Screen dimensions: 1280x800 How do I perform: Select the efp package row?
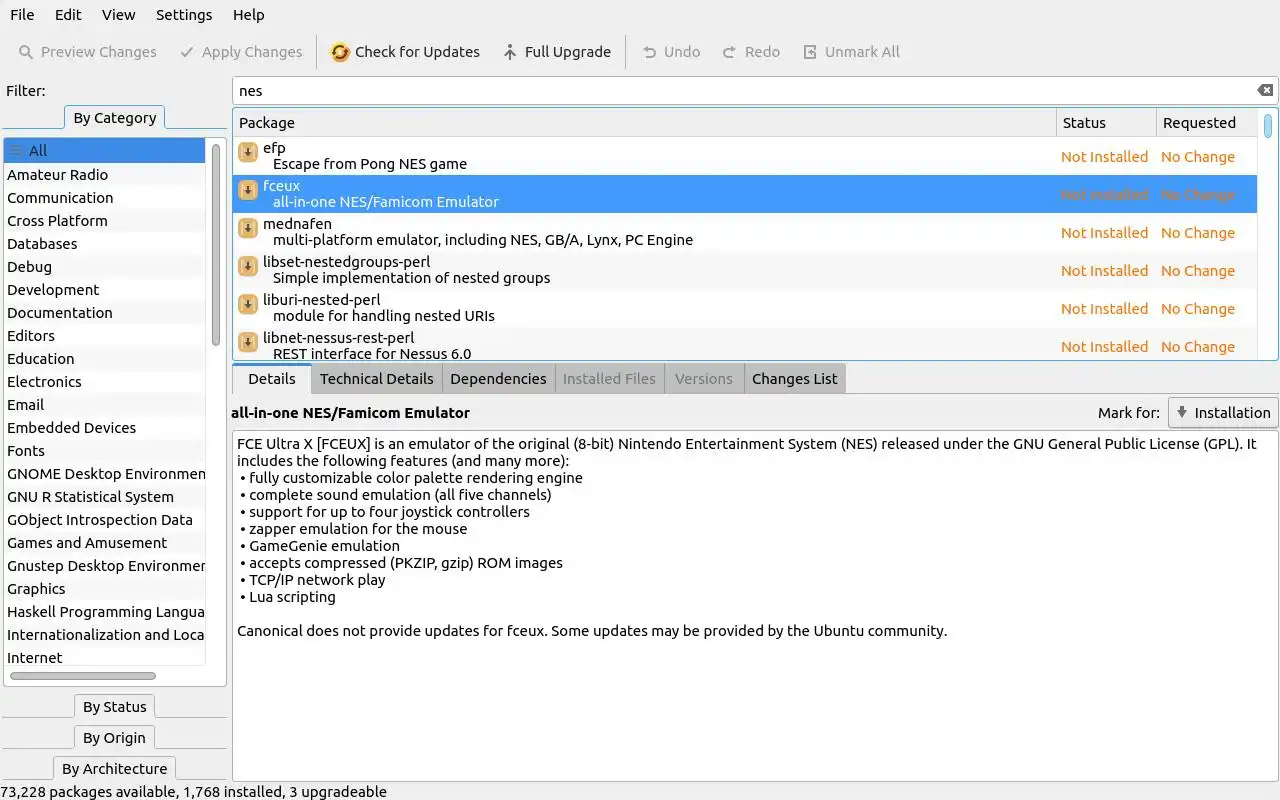coord(745,156)
